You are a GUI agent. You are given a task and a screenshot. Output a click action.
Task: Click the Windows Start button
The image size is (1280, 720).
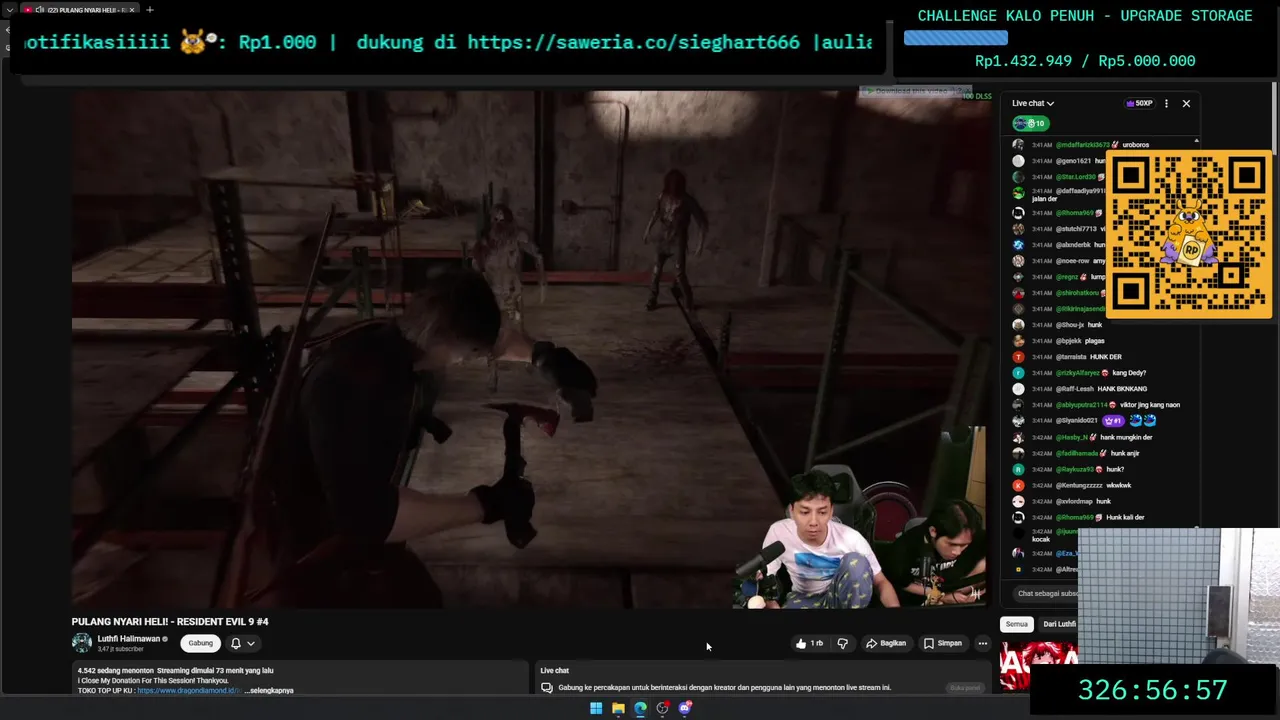596,708
